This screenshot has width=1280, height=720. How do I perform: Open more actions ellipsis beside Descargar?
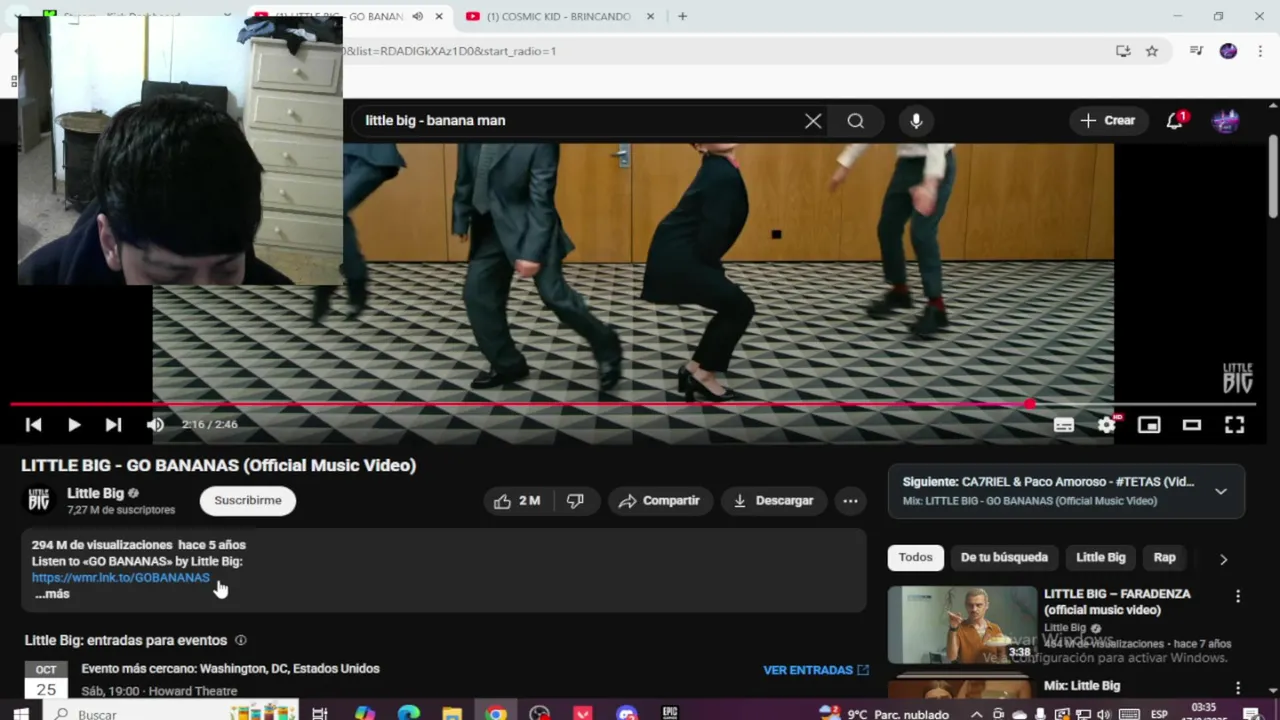click(x=850, y=501)
